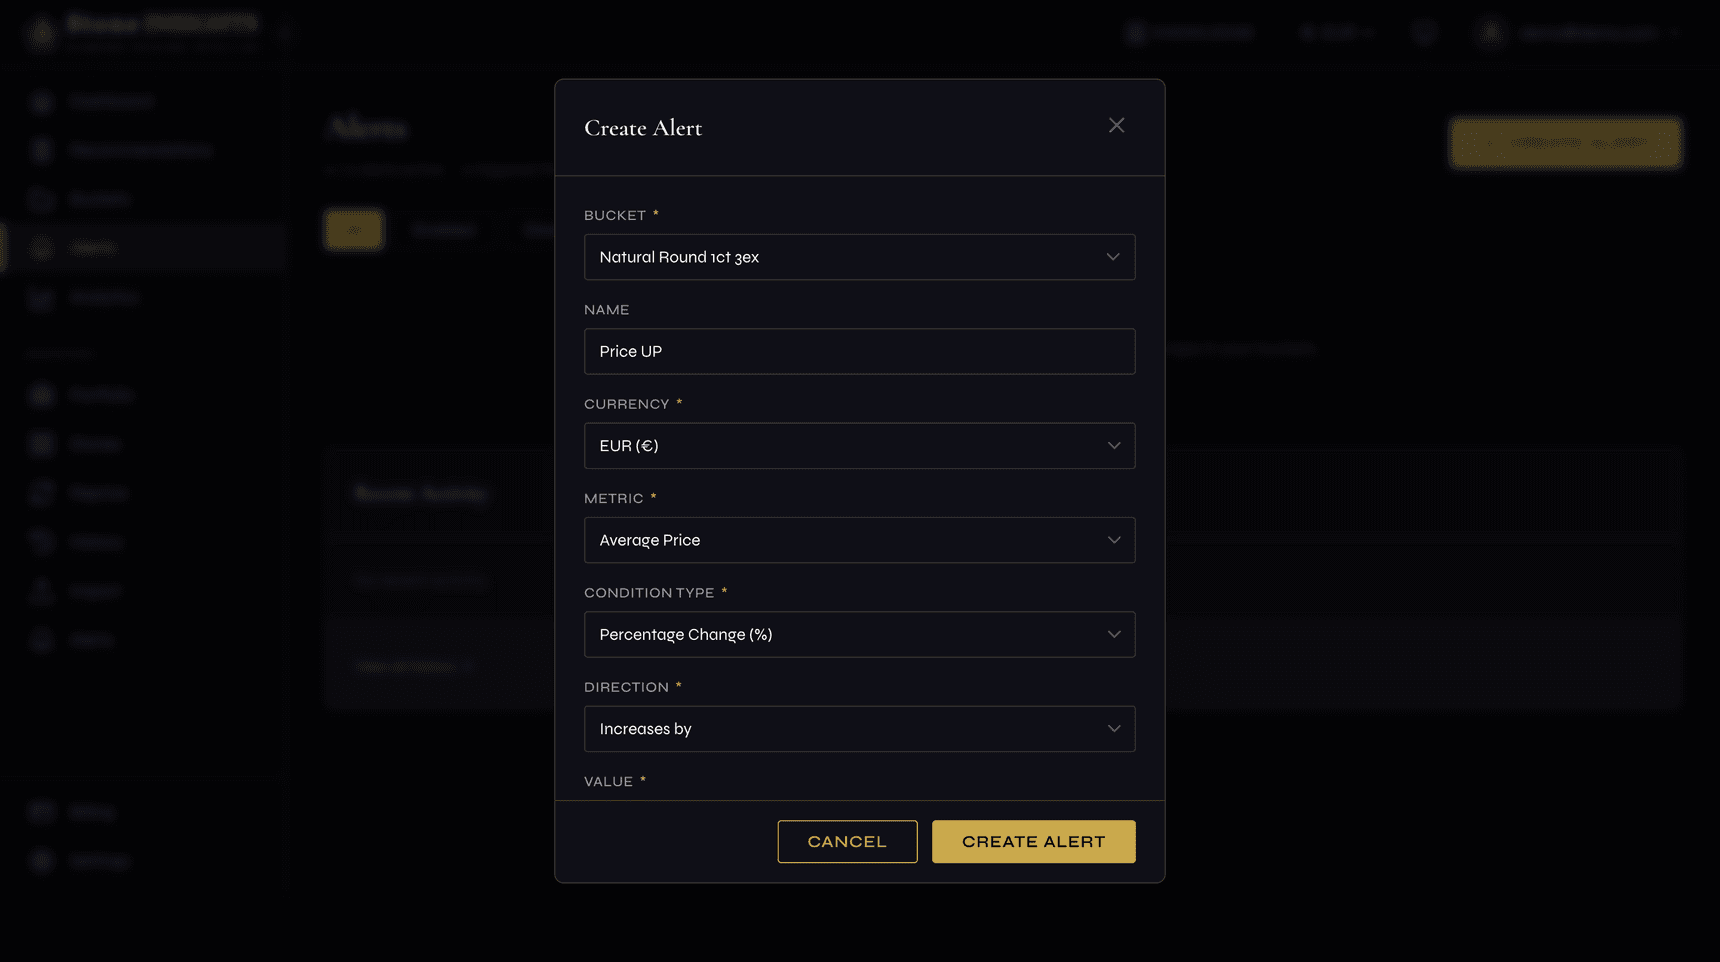The image size is (1720, 962).
Task: Click the topmost Dashboard icon in the sidebar
Action: coord(41,100)
